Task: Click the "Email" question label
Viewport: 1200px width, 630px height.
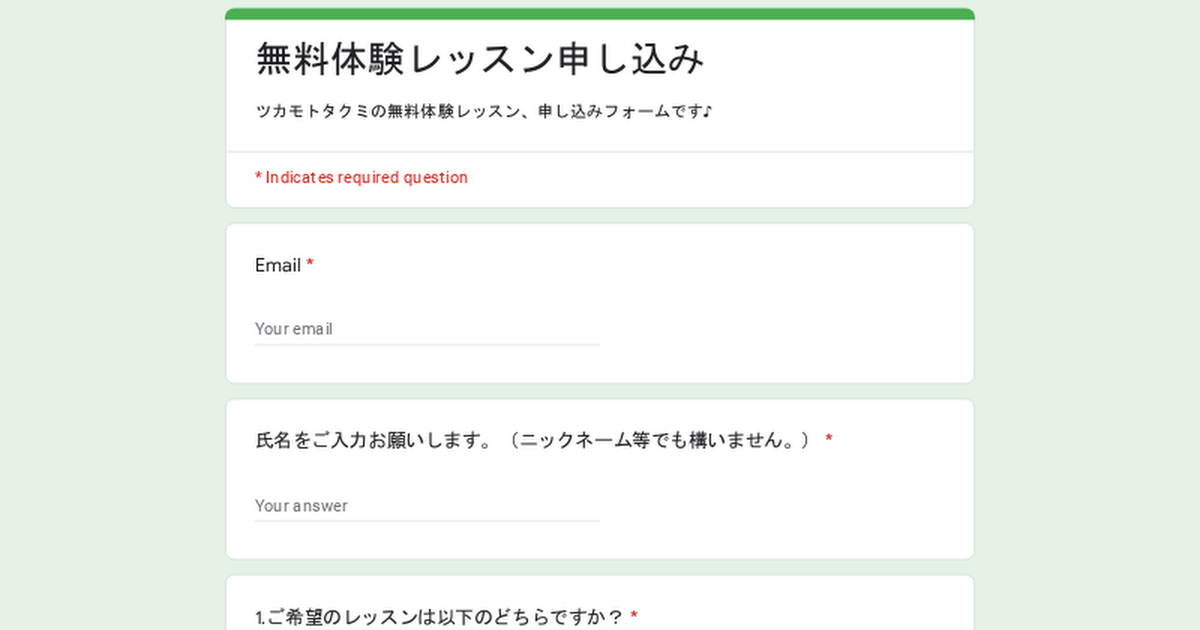Action: [x=278, y=266]
